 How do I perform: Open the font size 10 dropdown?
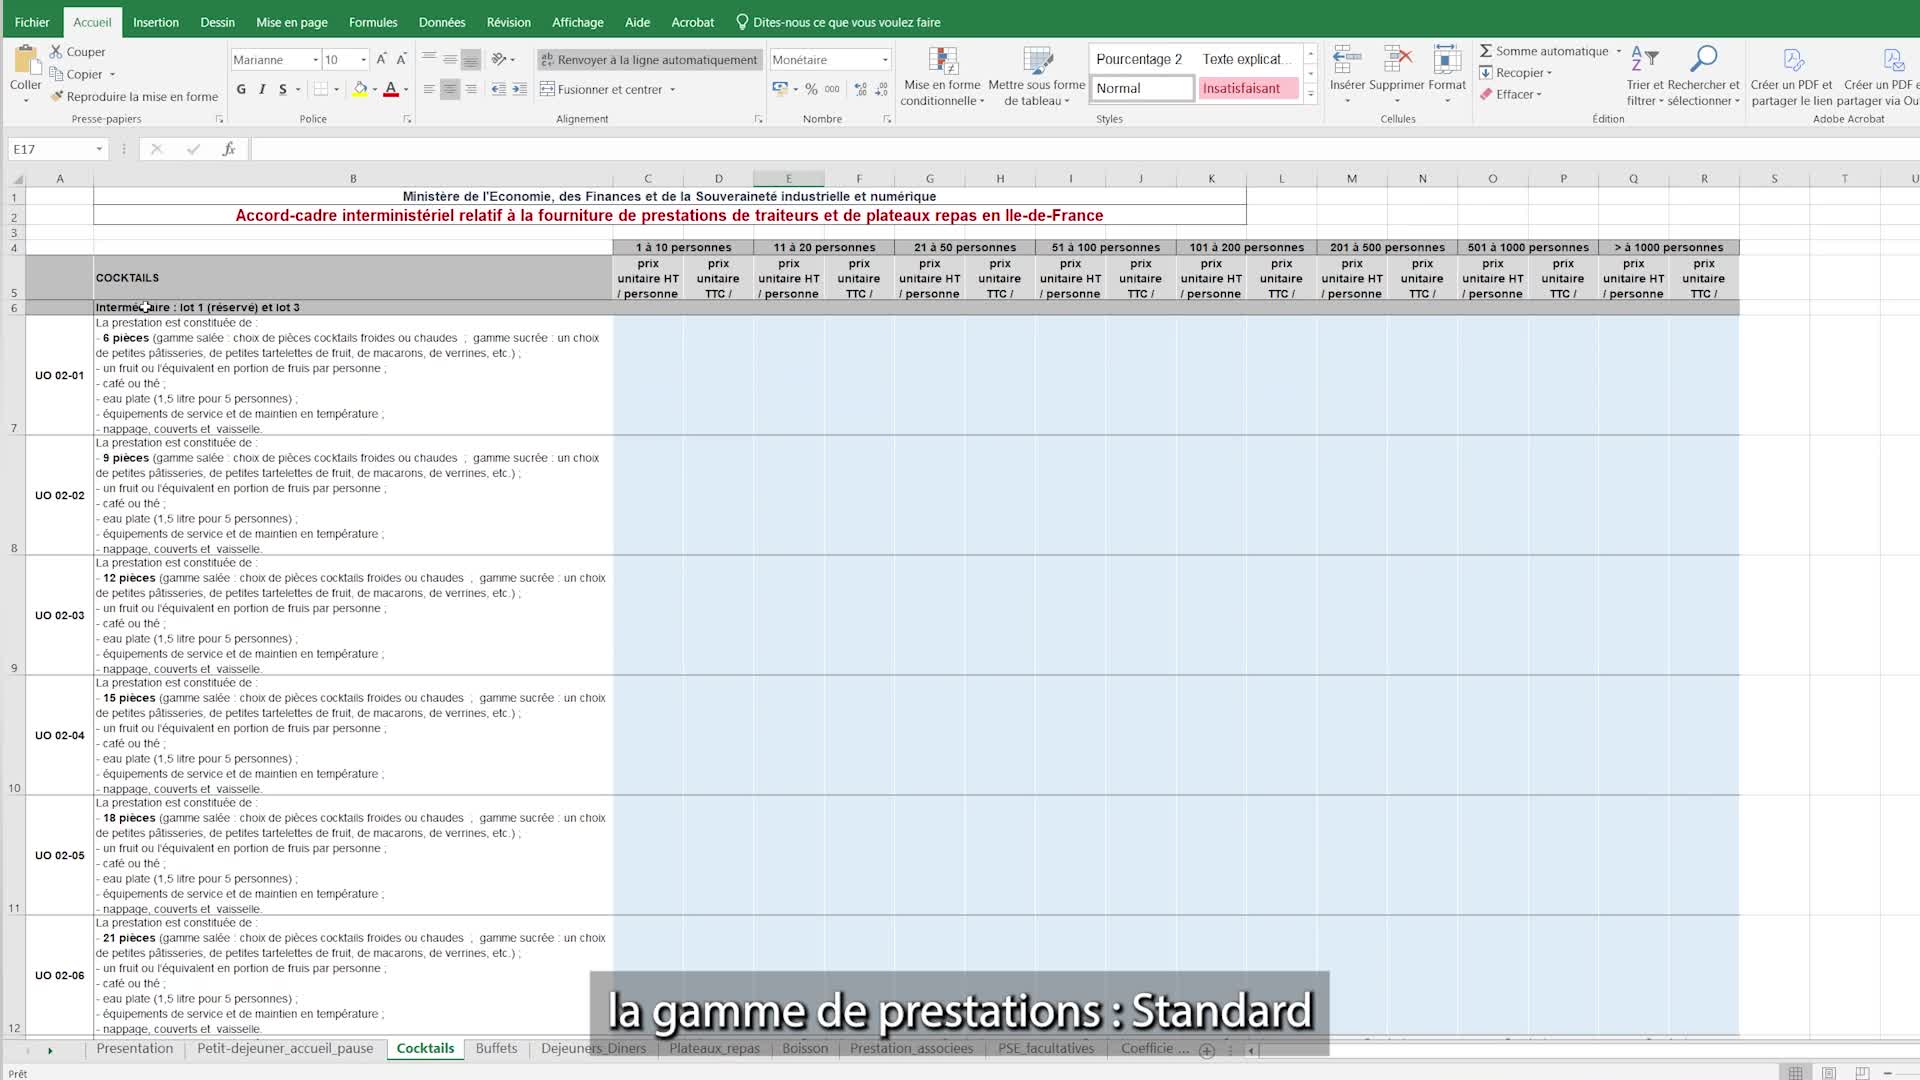[x=363, y=60]
